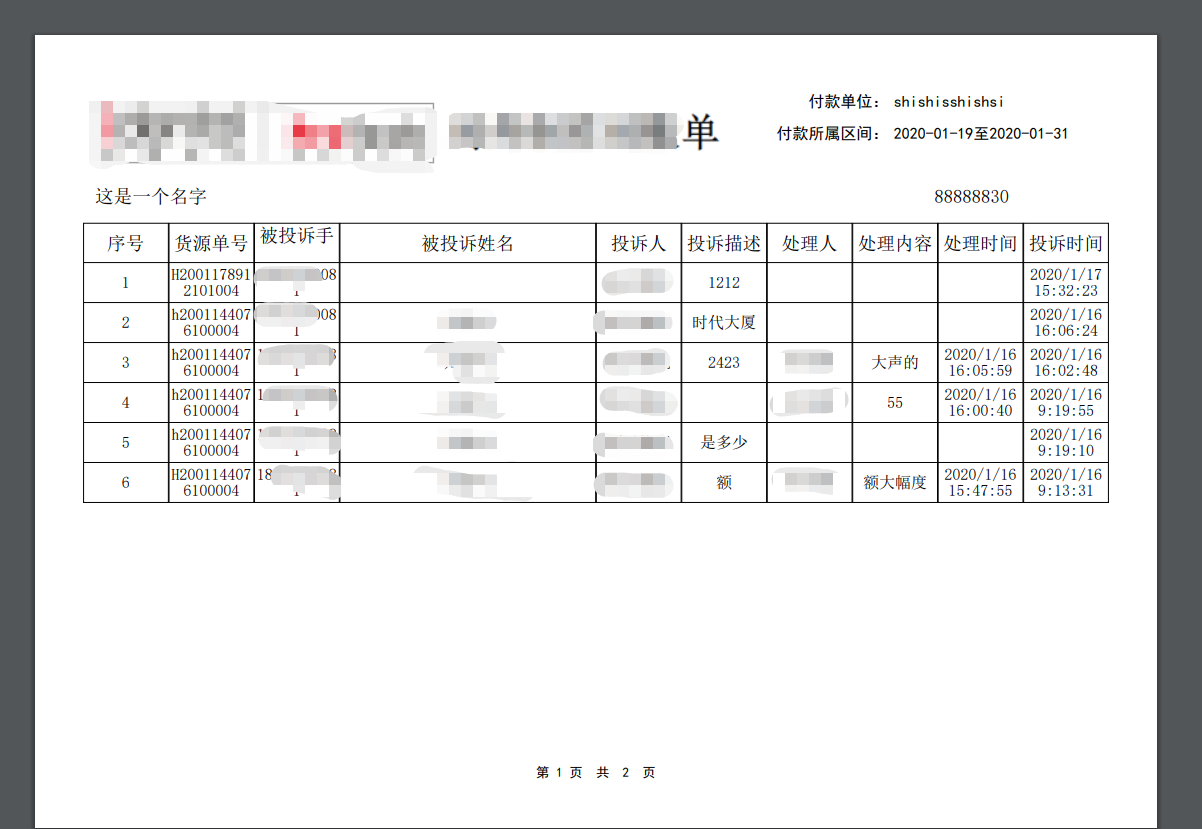Click the 处理人 column header
The width and height of the screenshot is (1202, 829).
pyautogui.click(x=810, y=243)
